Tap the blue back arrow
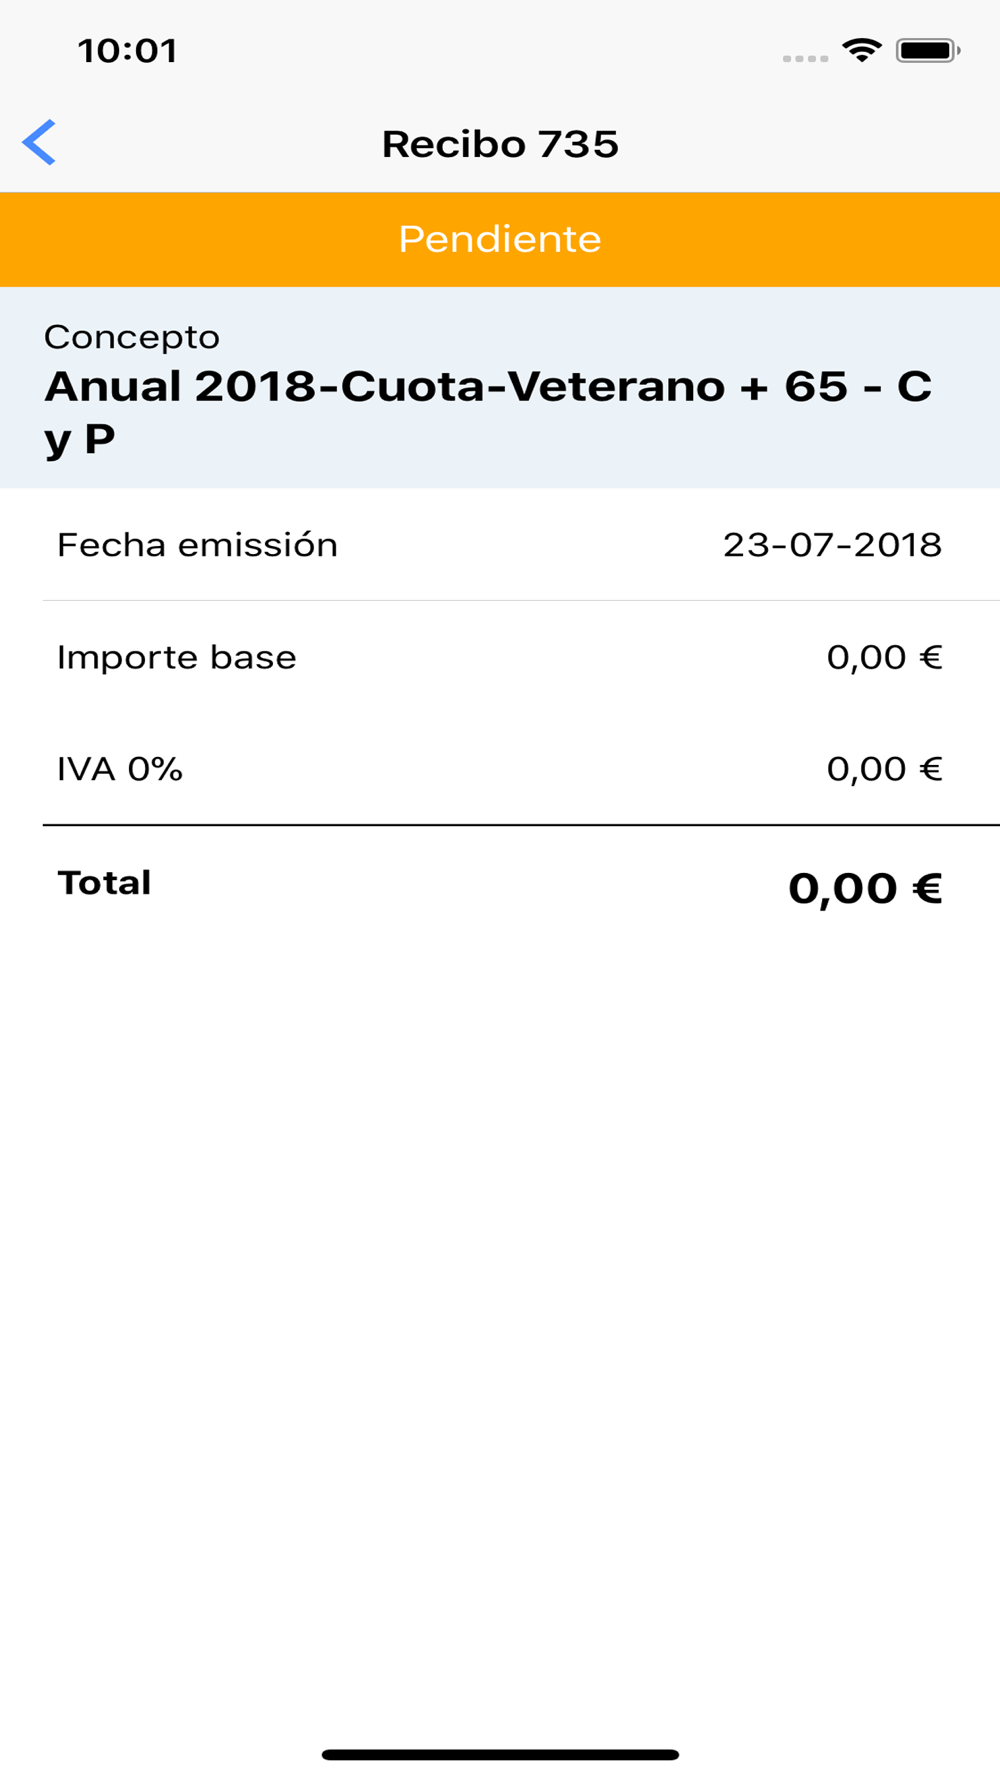Screen dimensions: 1000x1778 click(40, 143)
